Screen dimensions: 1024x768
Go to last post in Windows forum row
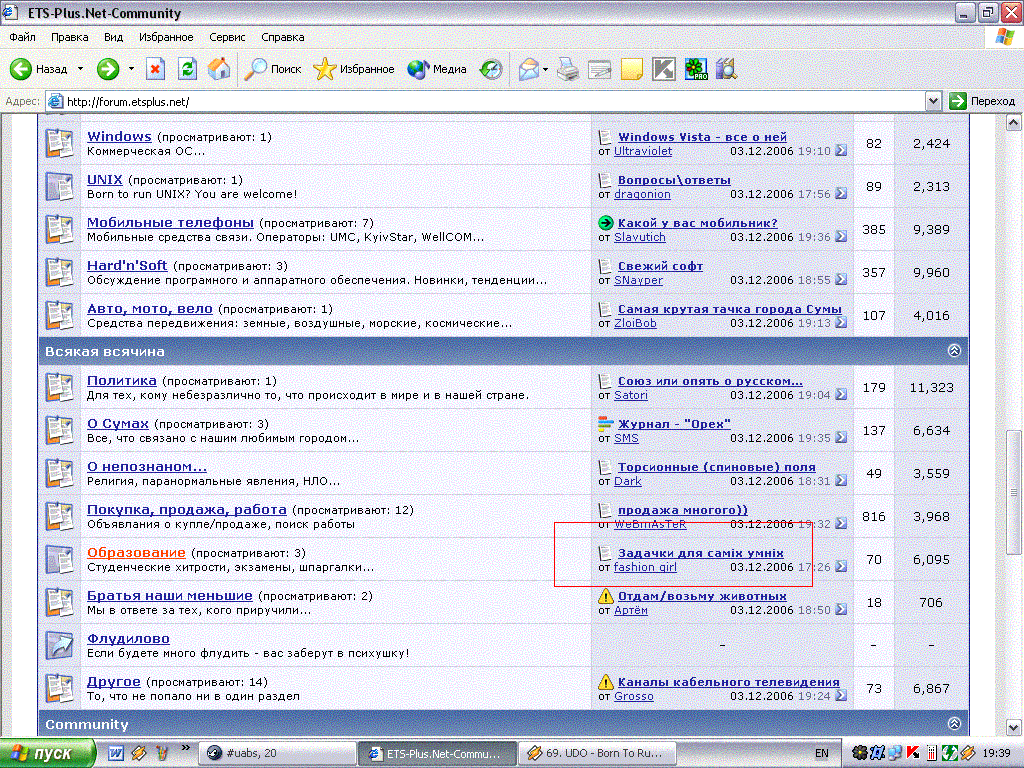(x=841, y=151)
